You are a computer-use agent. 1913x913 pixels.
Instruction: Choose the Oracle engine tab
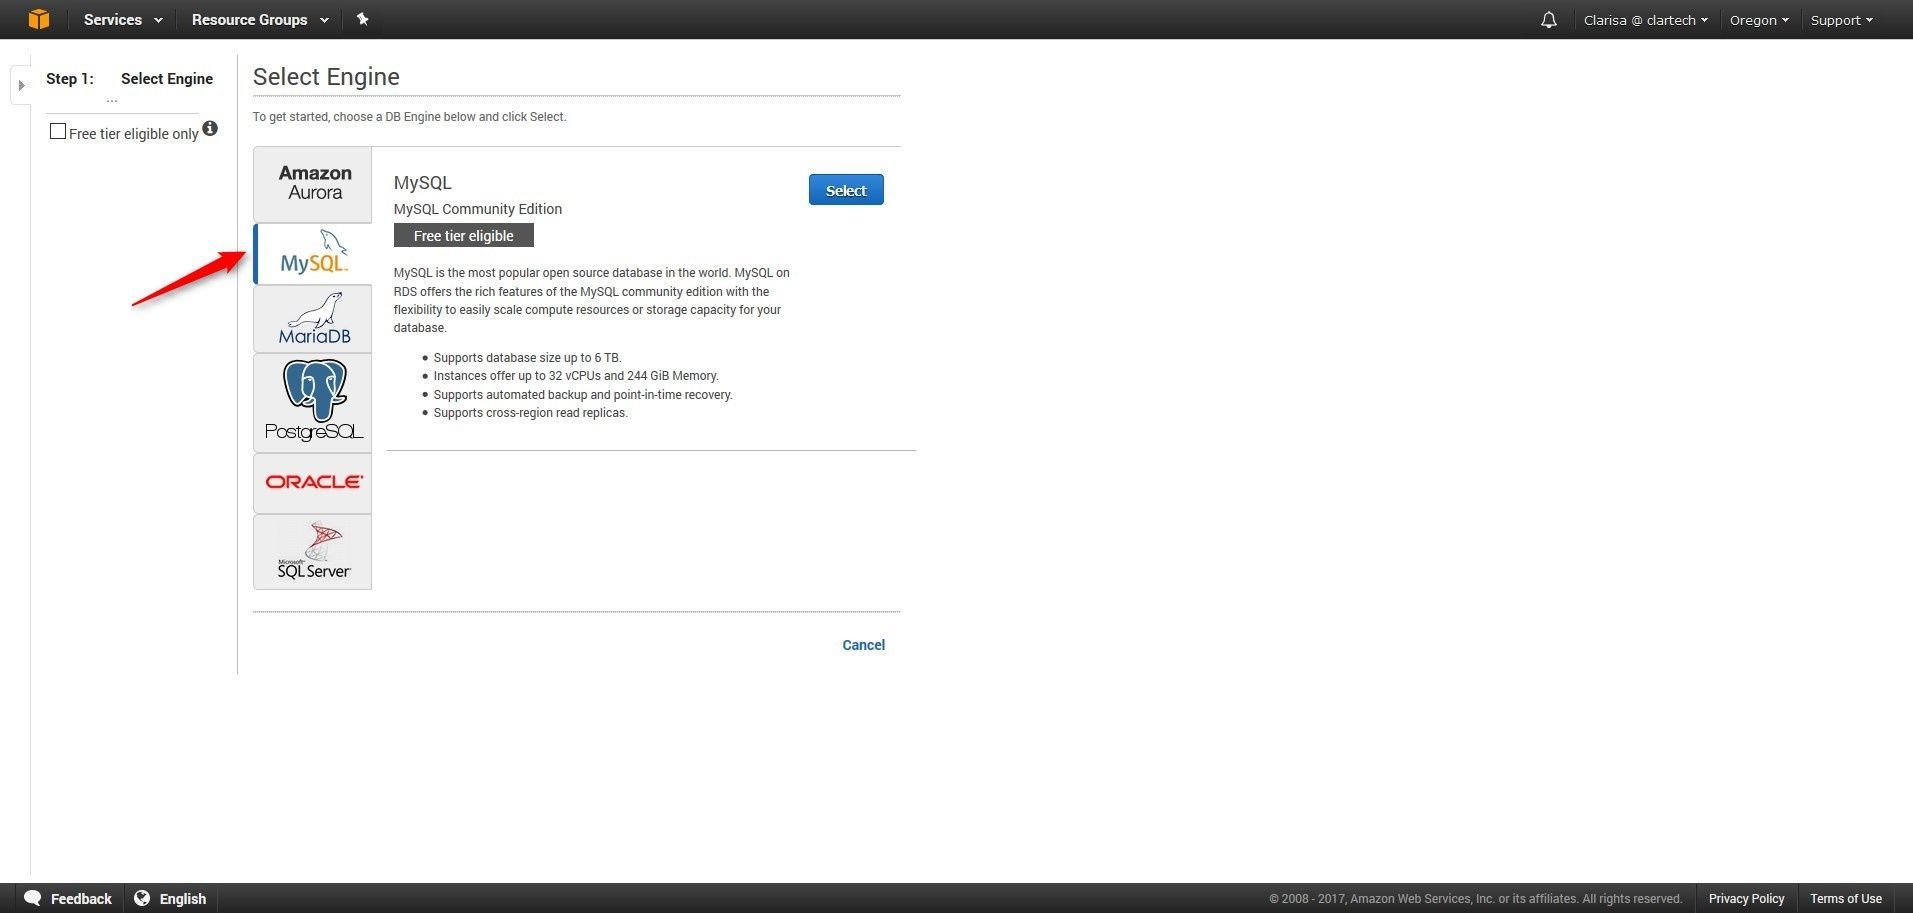pos(313,483)
